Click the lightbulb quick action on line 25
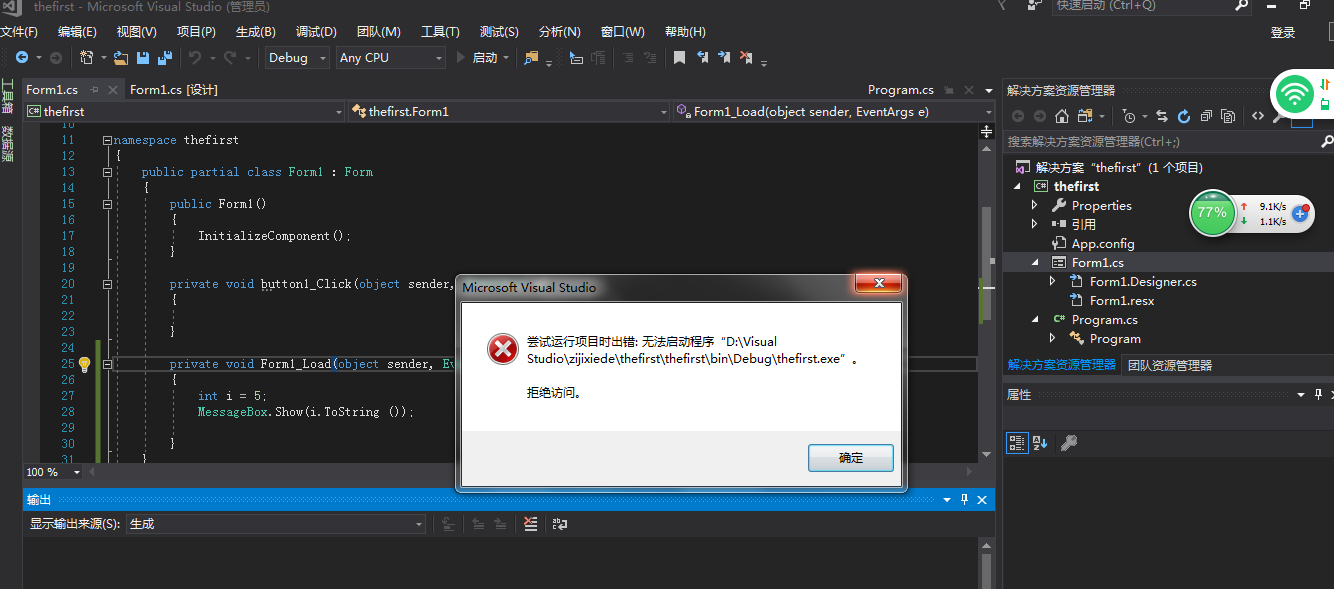Image resolution: width=1334 pixels, height=589 pixels. pos(84,364)
